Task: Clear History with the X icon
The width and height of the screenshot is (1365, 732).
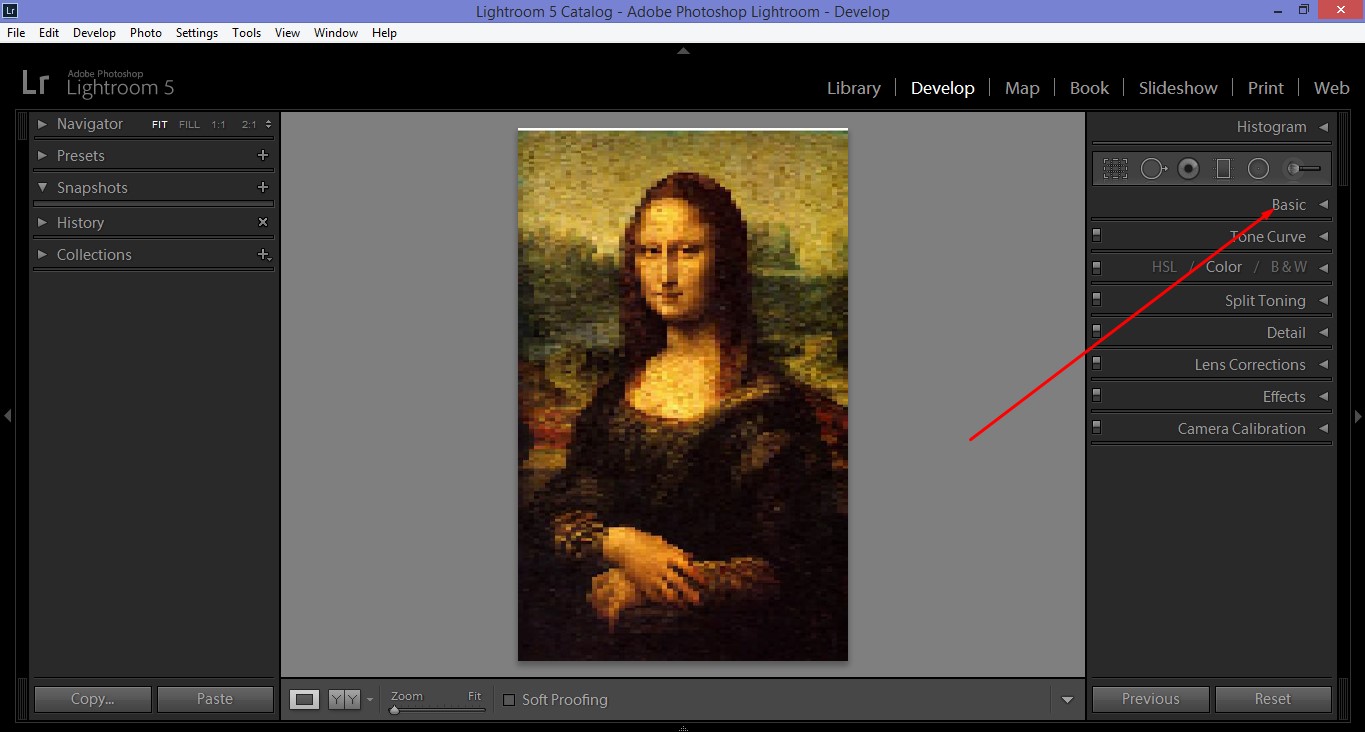Action: [x=263, y=222]
